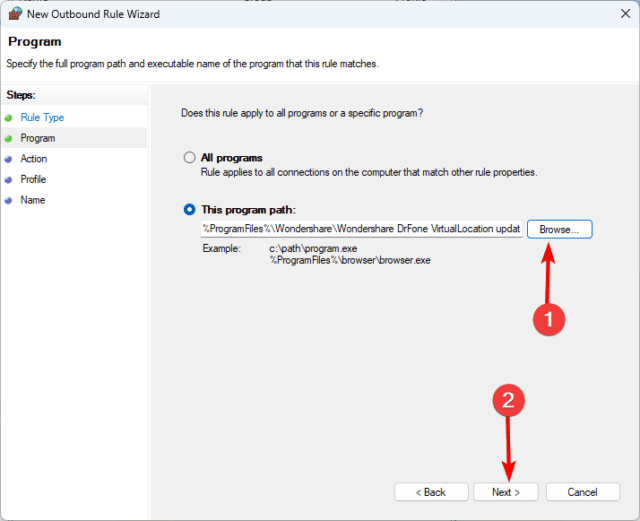Click the 'Steps:' sidebar header
This screenshot has height=521, width=640.
tap(21, 95)
